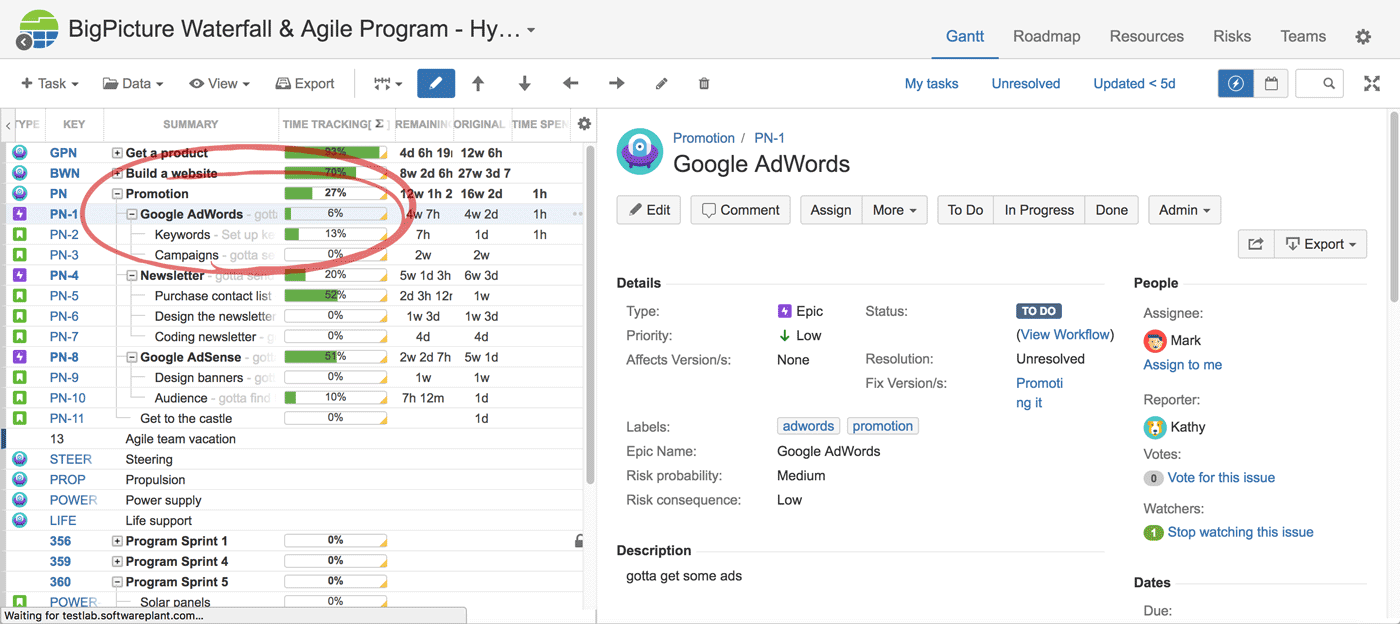Collapse the Newsletter epic

132,275
